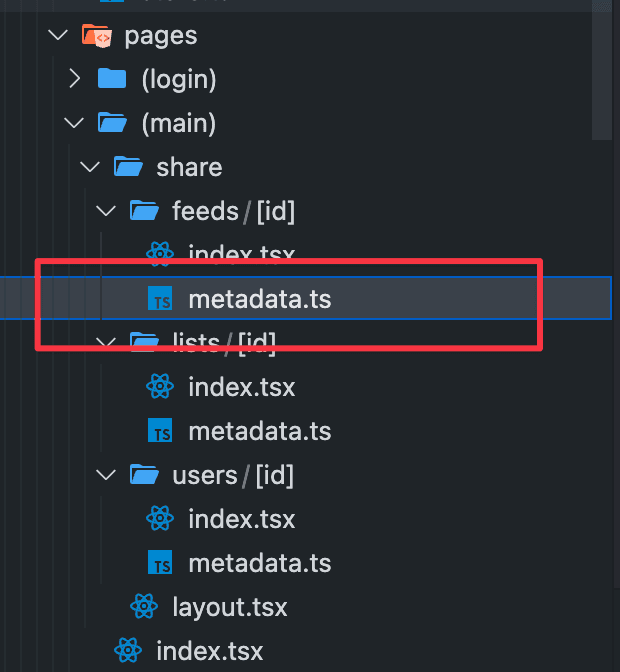
Task: Click the pages folder icon
Action: coord(96,36)
